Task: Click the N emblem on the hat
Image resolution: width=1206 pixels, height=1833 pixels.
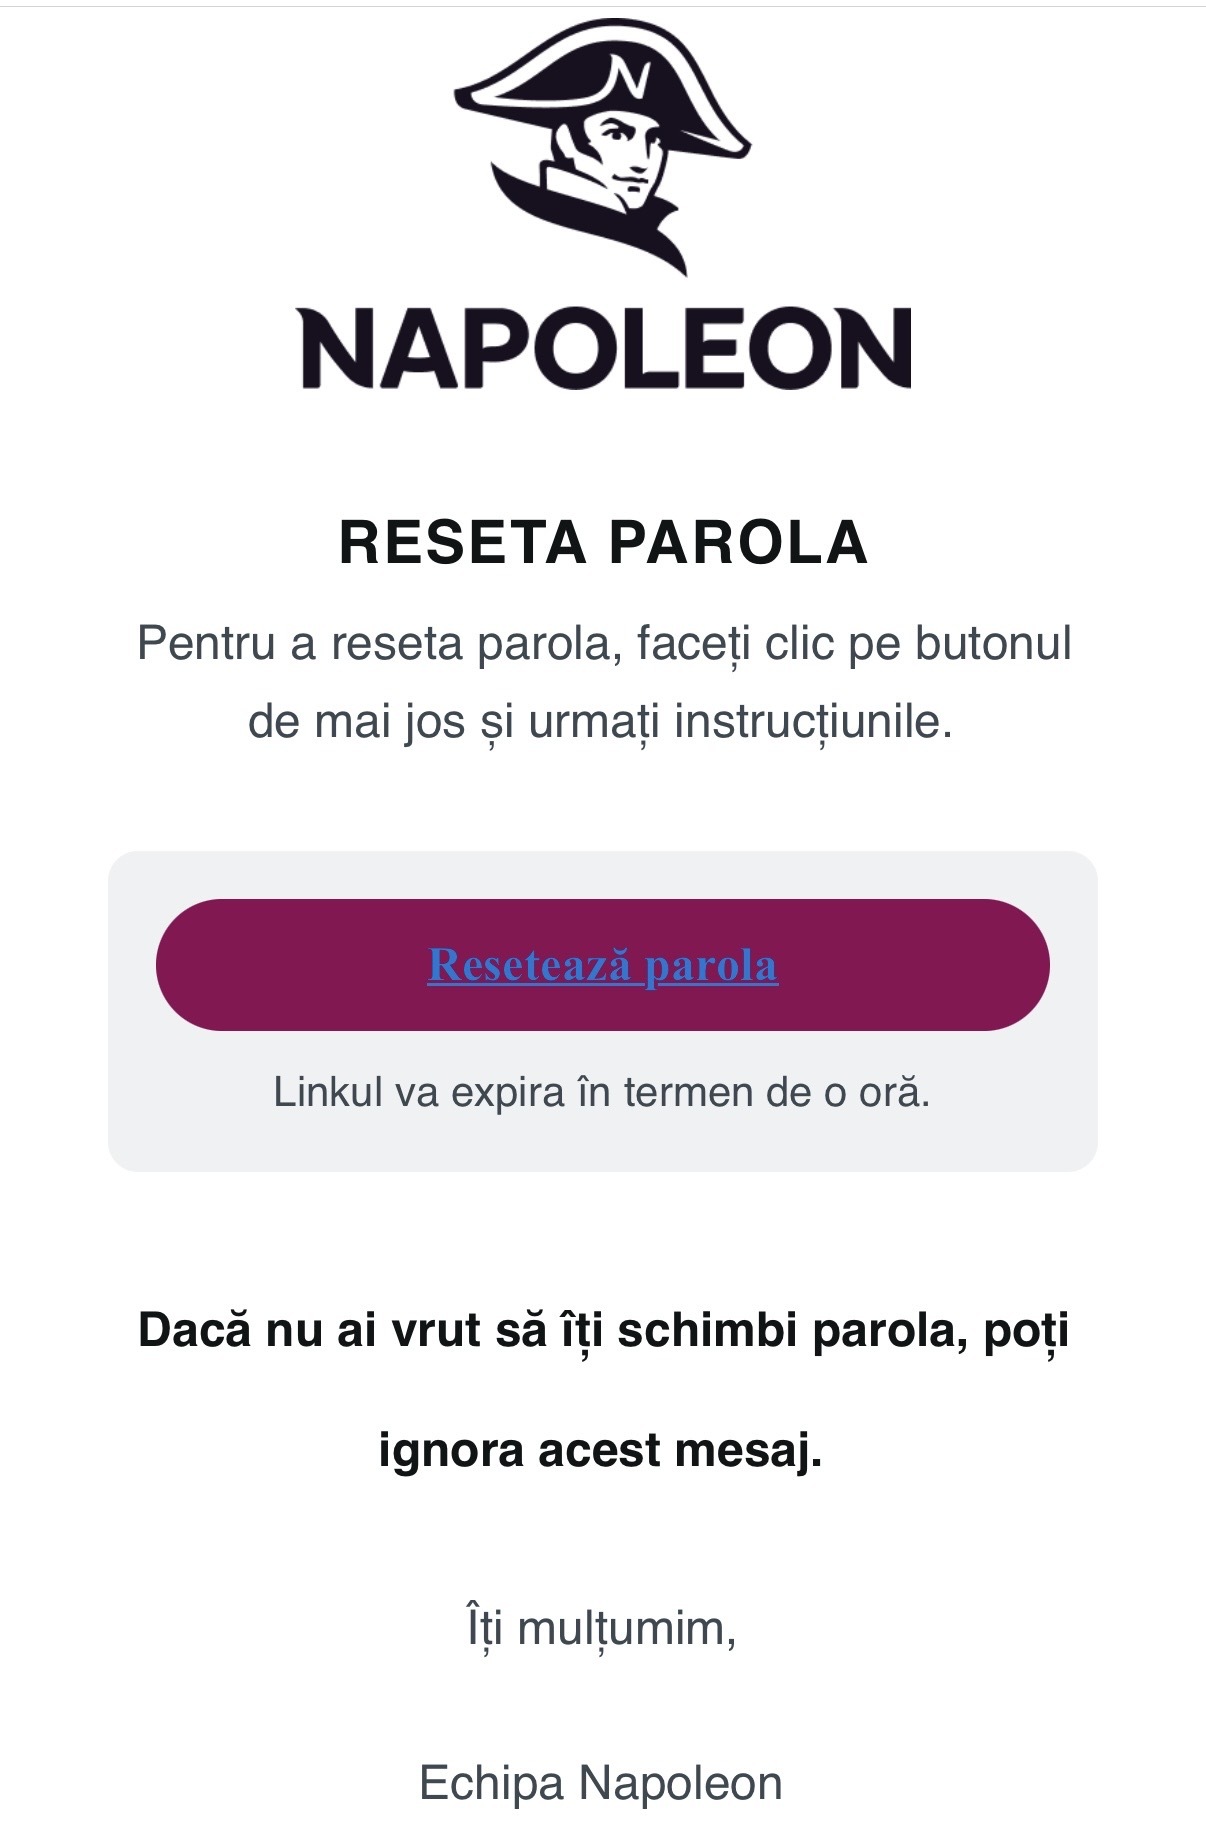Action: click(630, 77)
